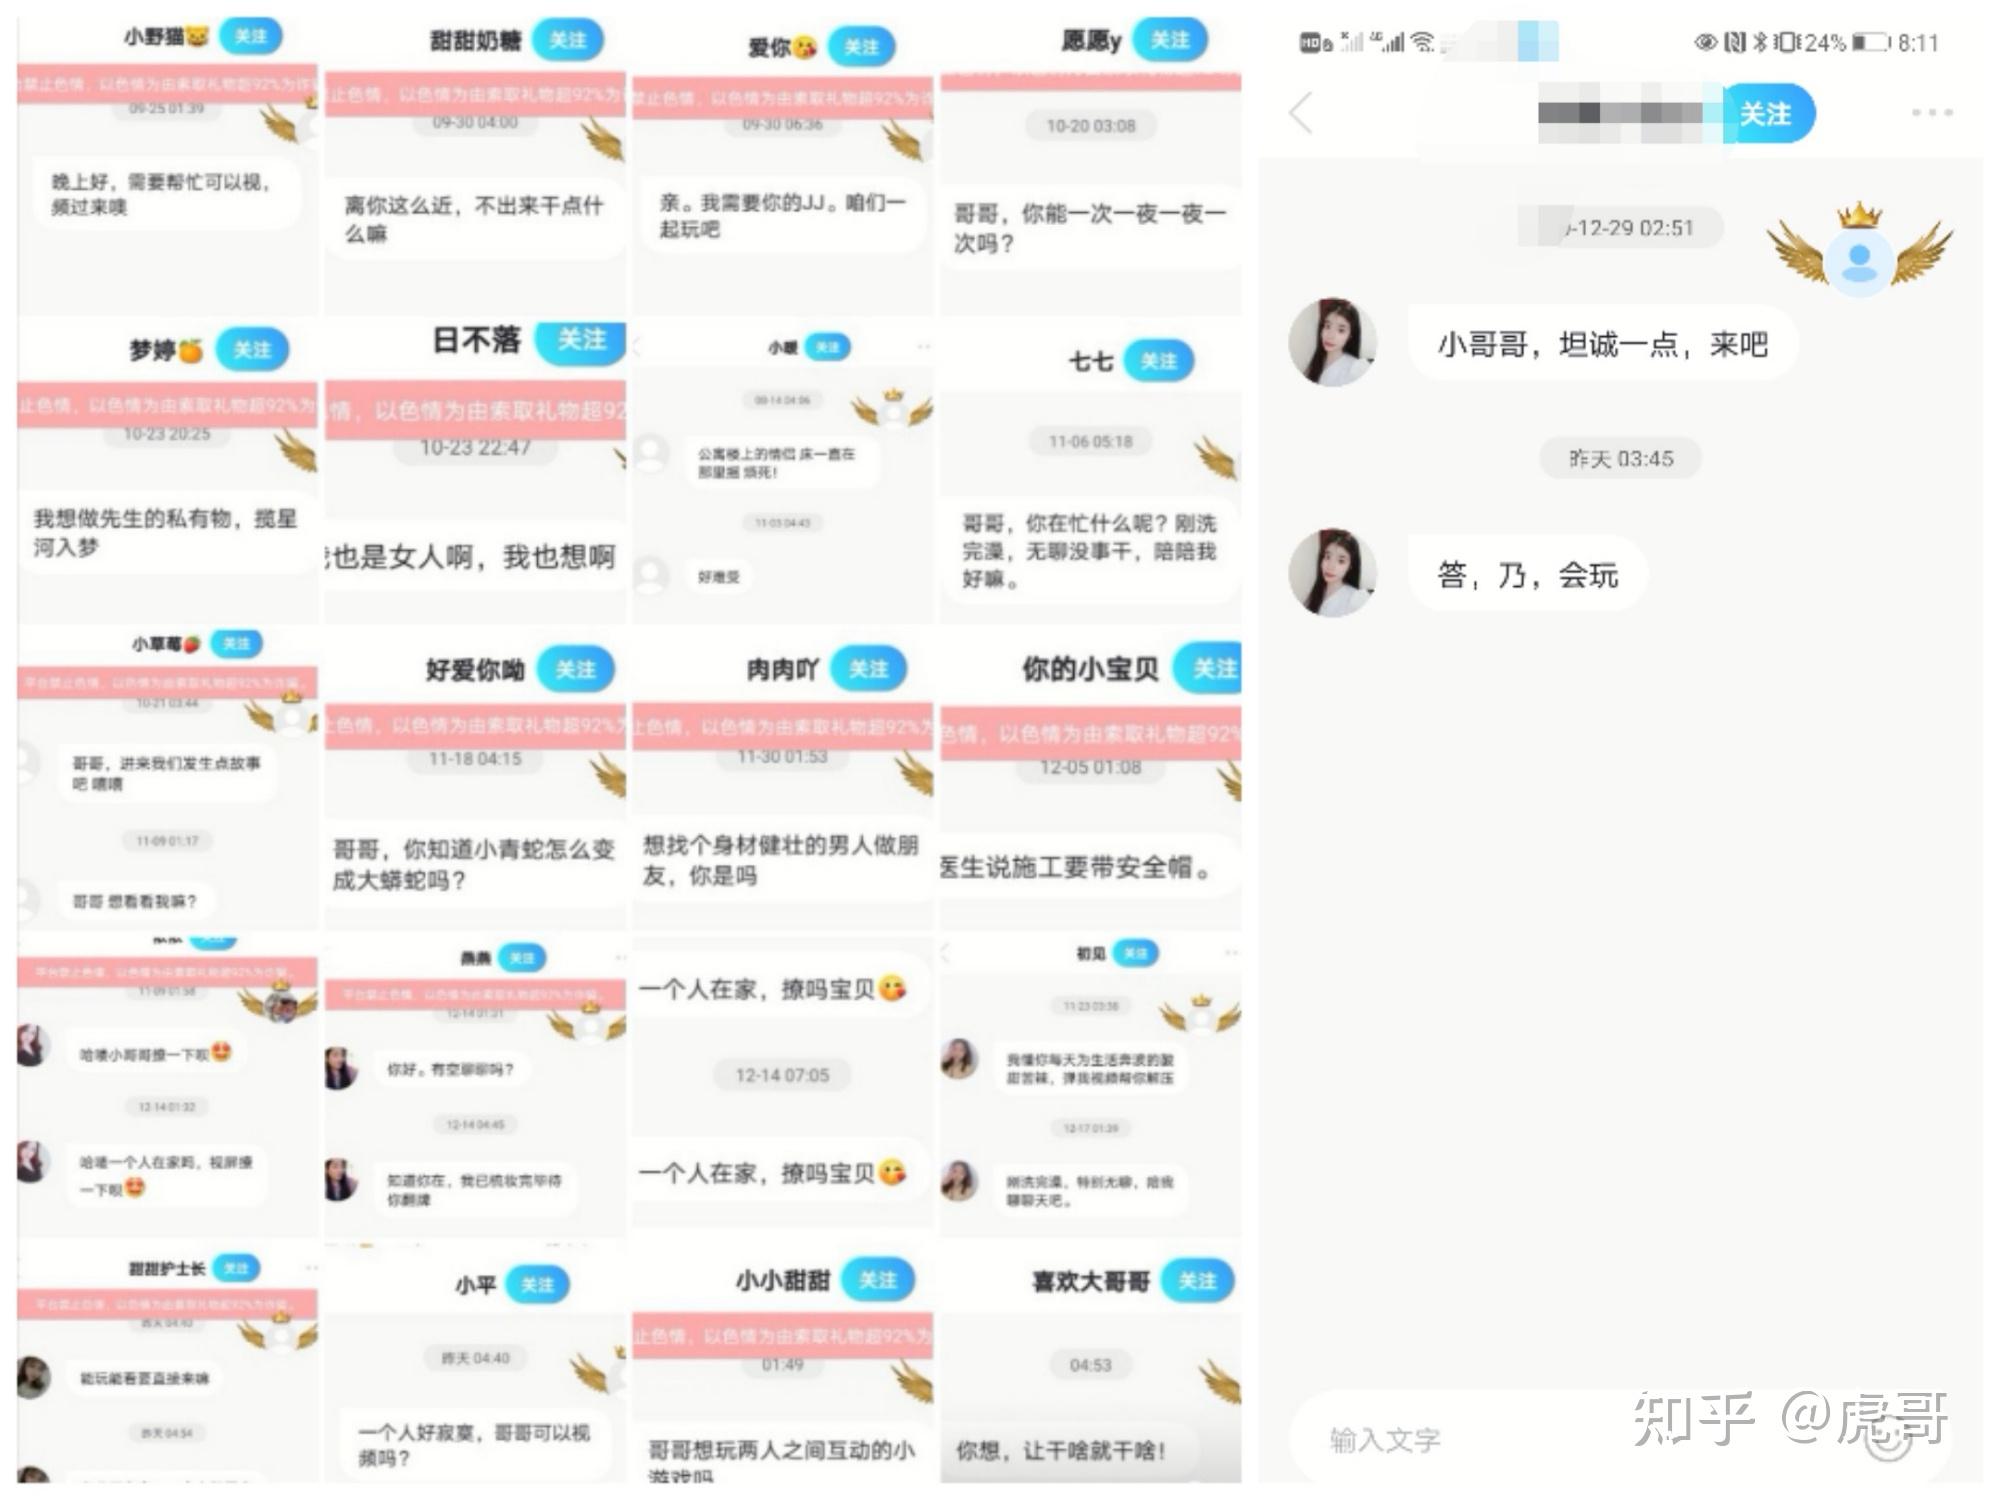
Task: Follow 喜欢大哥哥 with the 关注 button
Action: click(1198, 1281)
